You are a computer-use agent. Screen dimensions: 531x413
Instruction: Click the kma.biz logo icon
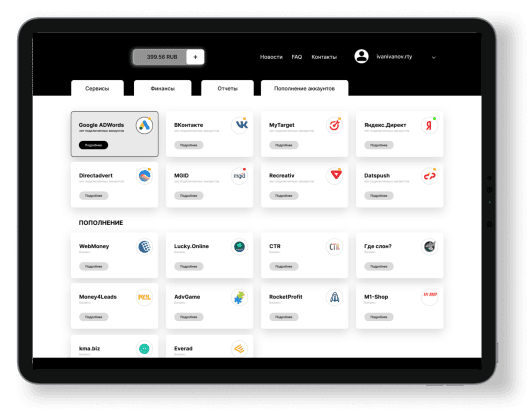click(x=144, y=349)
